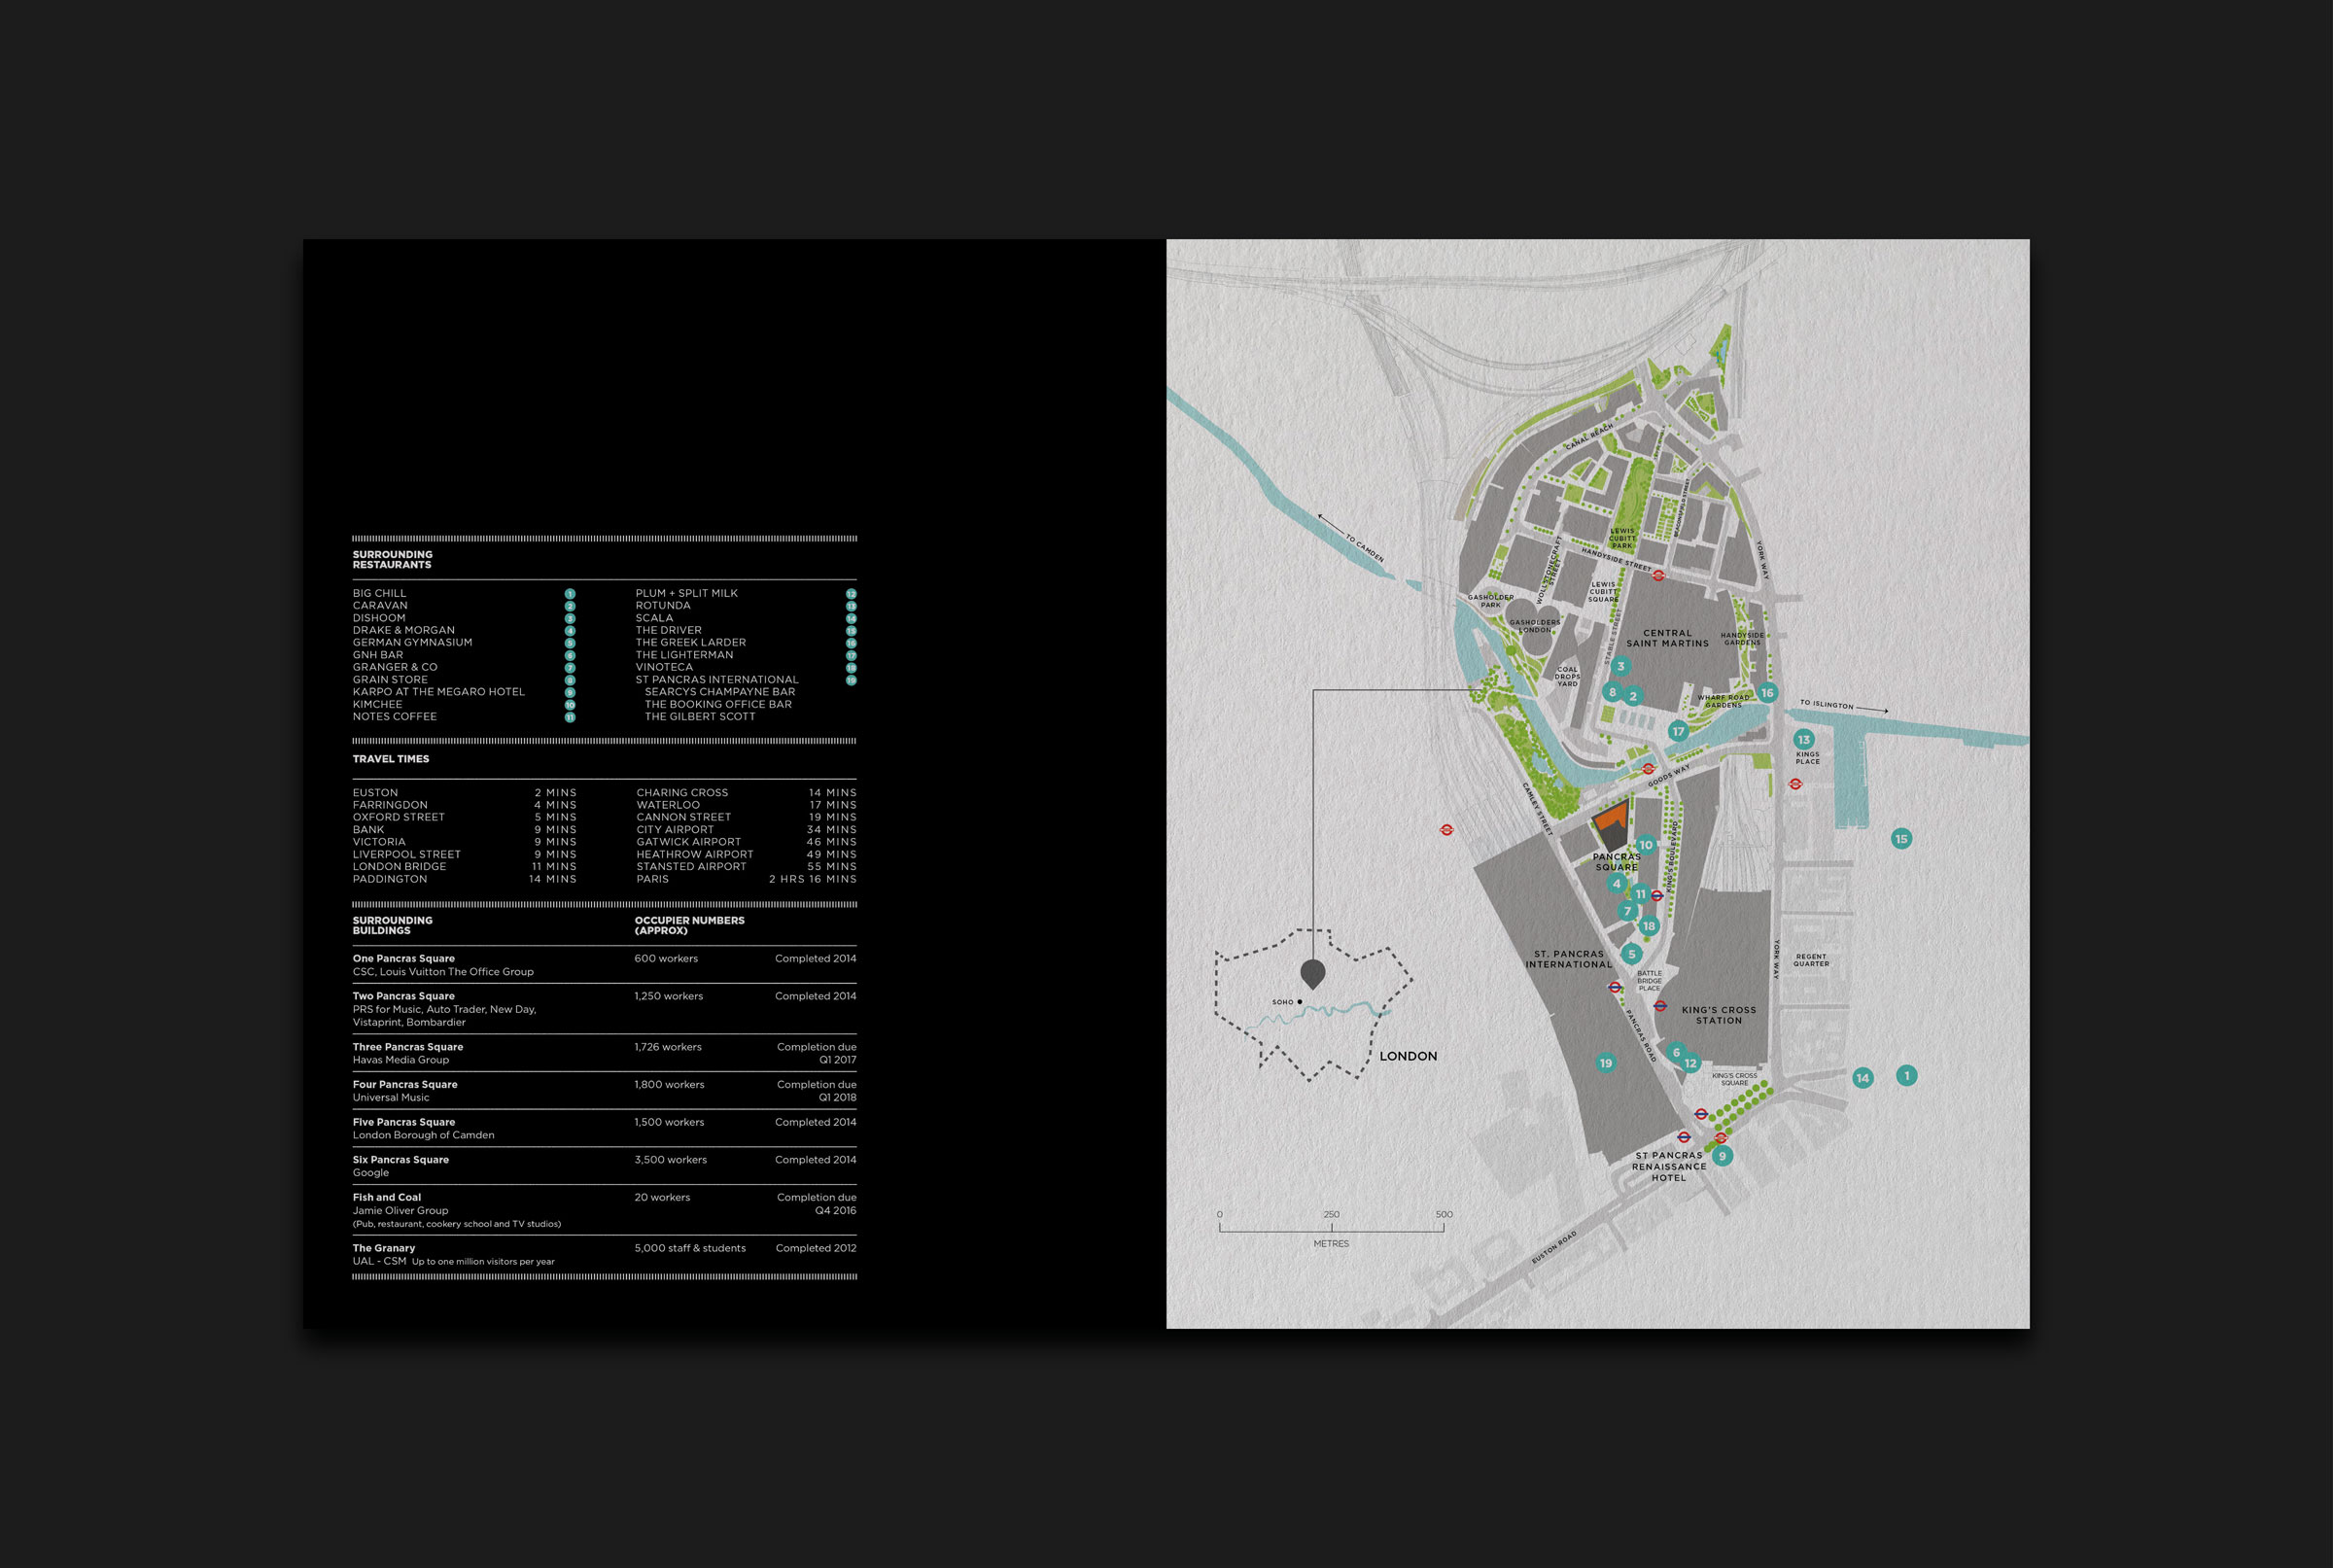Click map marker 16 by Handyside Gardens
Viewport: 2333px width, 1568px height.
[x=1767, y=692]
